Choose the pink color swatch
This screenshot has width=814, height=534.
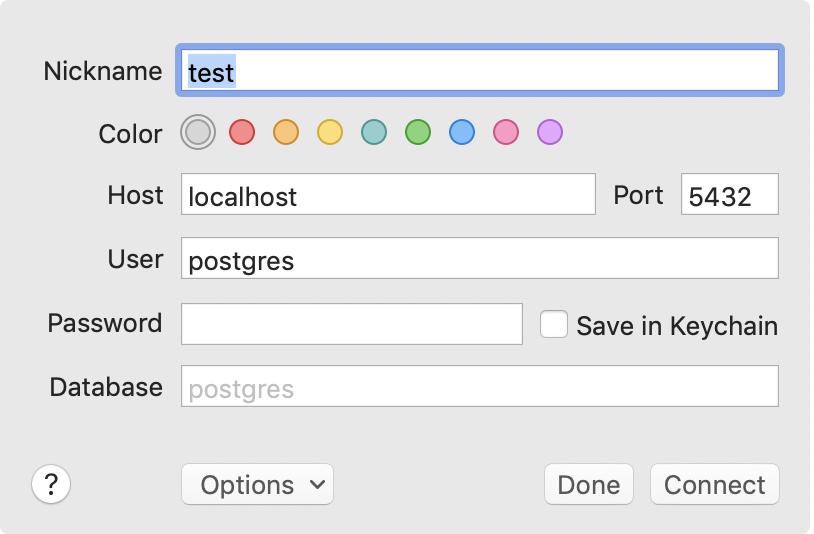tap(506, 132)
